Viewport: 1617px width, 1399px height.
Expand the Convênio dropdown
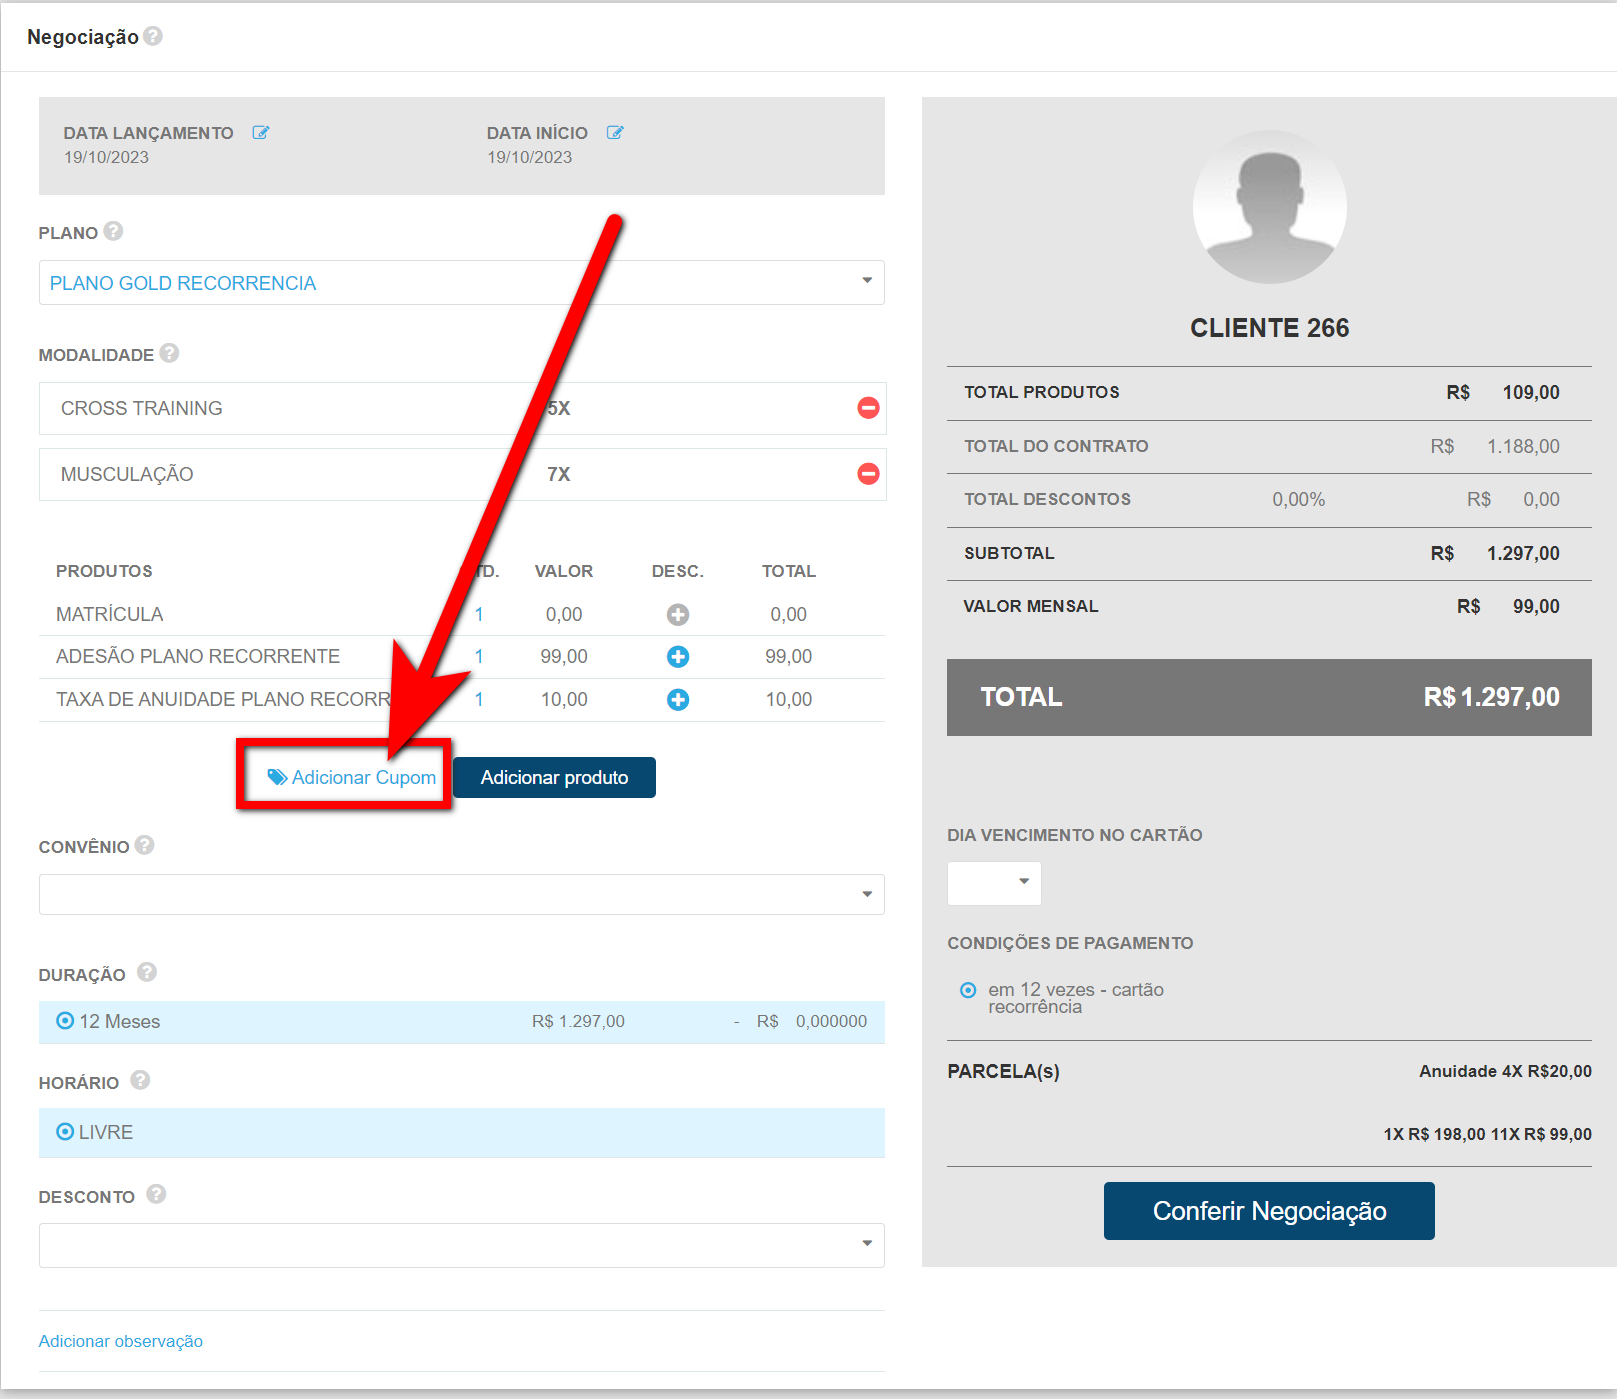point(461,894)
